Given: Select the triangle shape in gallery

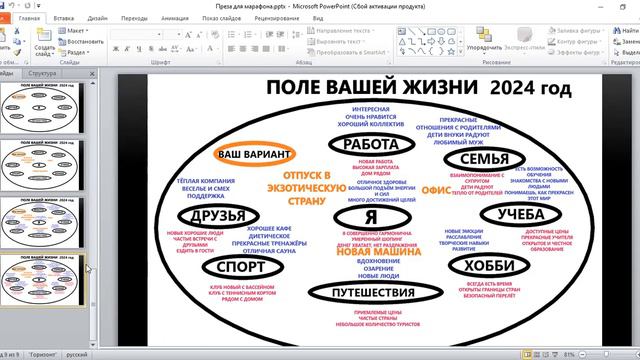Looking at the screenshot, I should 402,42.
